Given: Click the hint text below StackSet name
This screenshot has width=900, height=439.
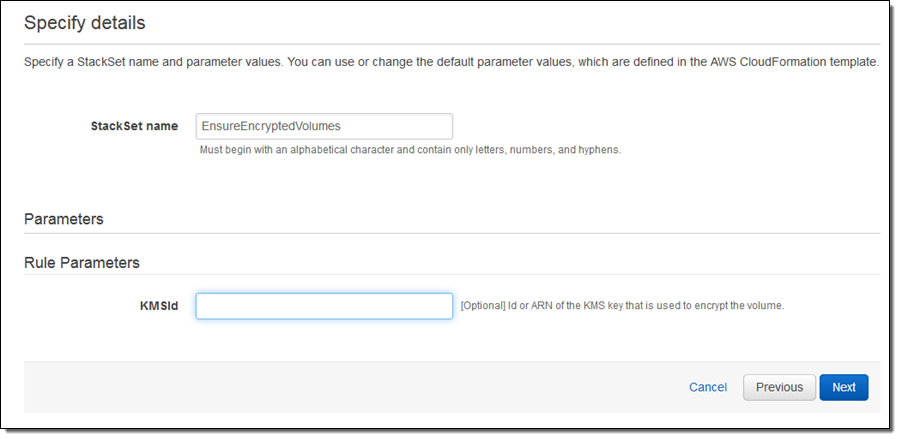Looking at the screenshot, I should click(410, 150).
